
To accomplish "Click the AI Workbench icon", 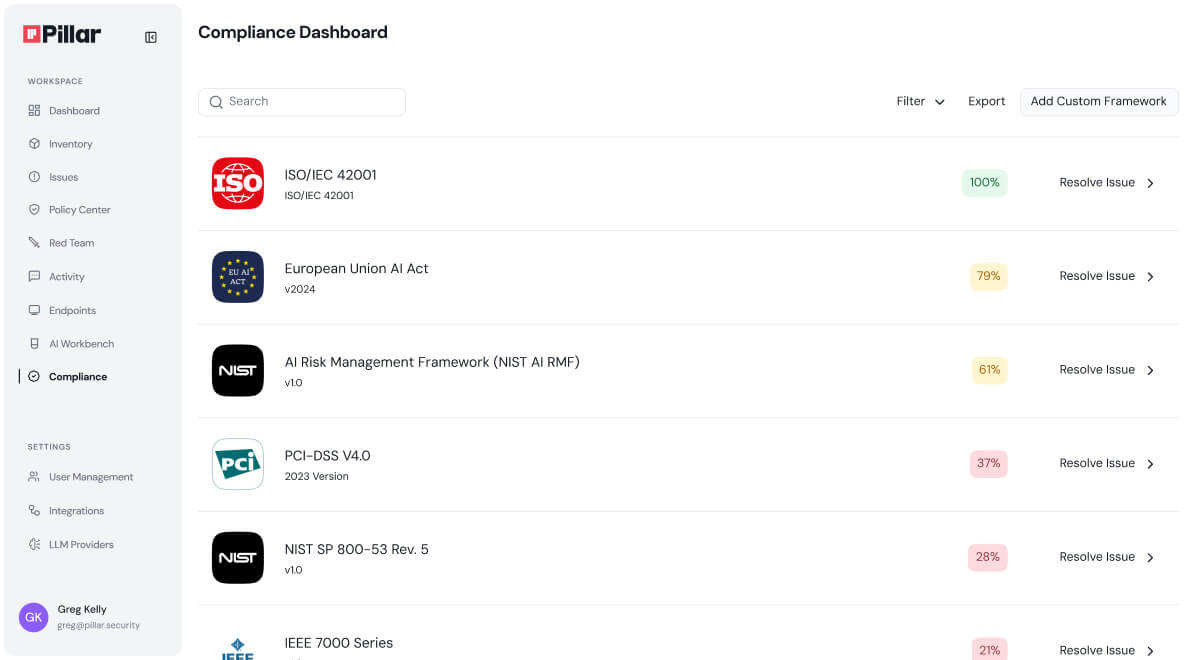I will pyautogui.click(x=34, y=344).
